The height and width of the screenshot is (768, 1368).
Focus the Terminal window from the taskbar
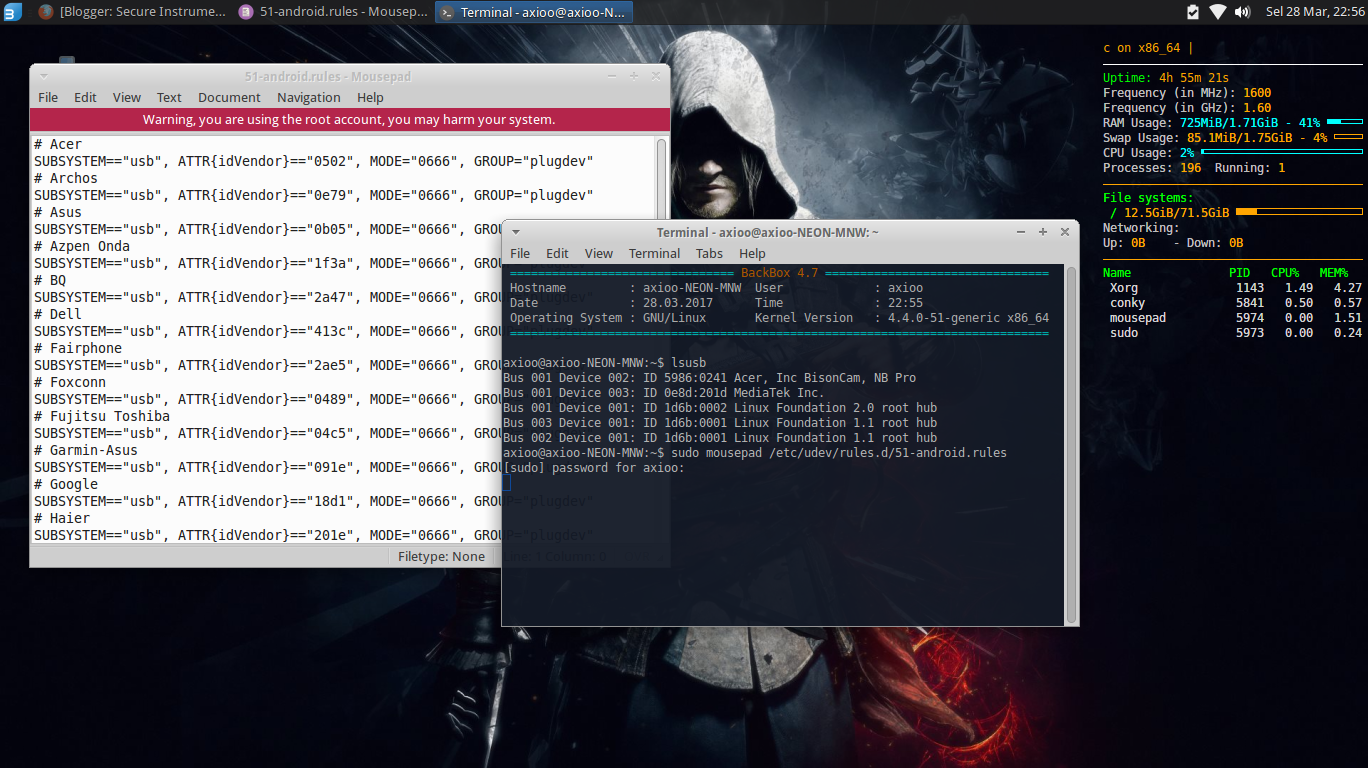(x=533, y=12)
